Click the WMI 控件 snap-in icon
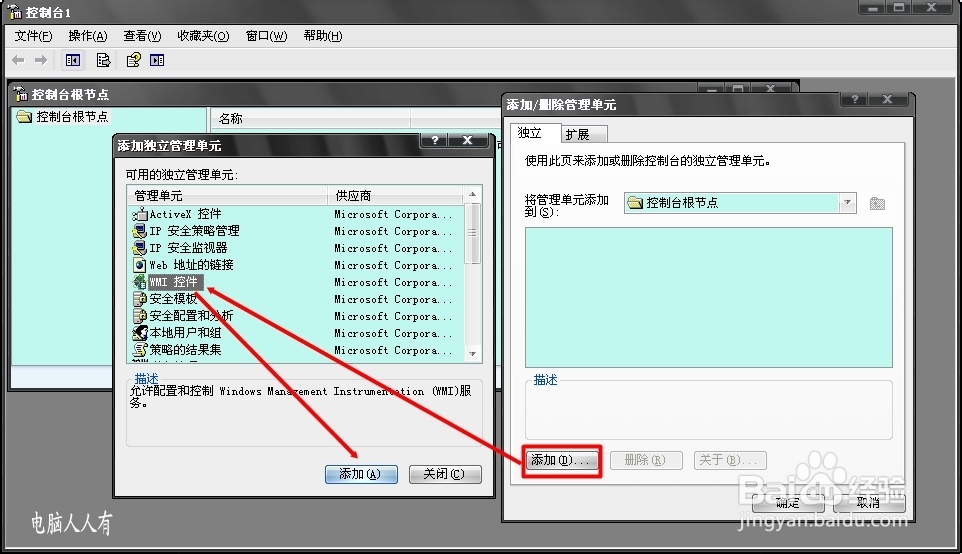 click(140, 282)
